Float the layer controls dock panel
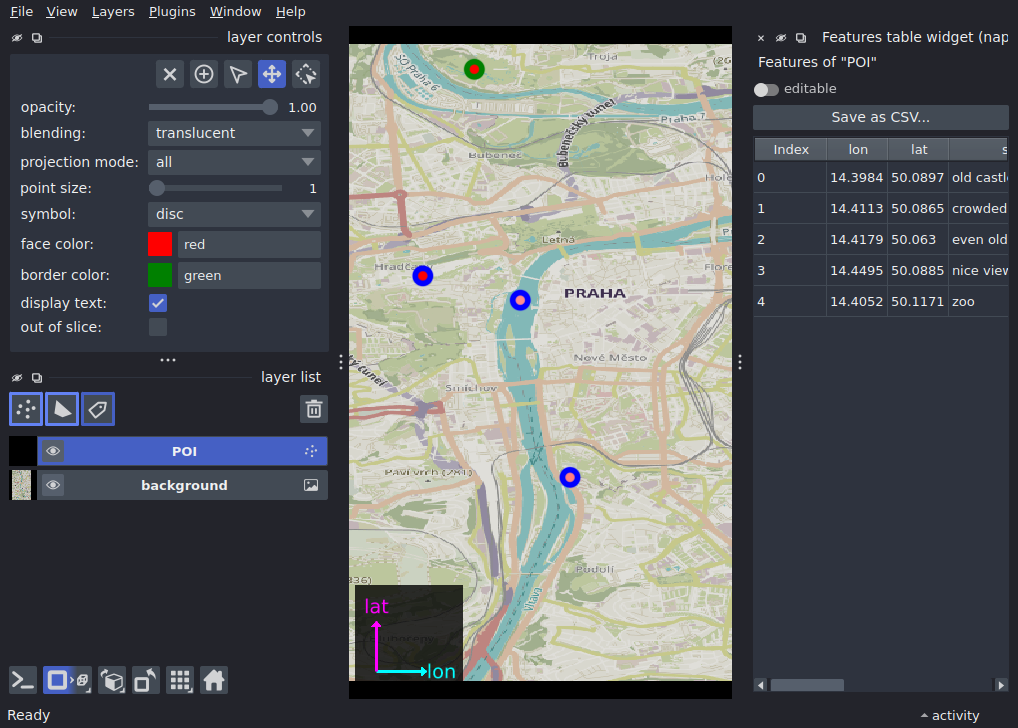The image size is (1018, 728). coord(37,38)
